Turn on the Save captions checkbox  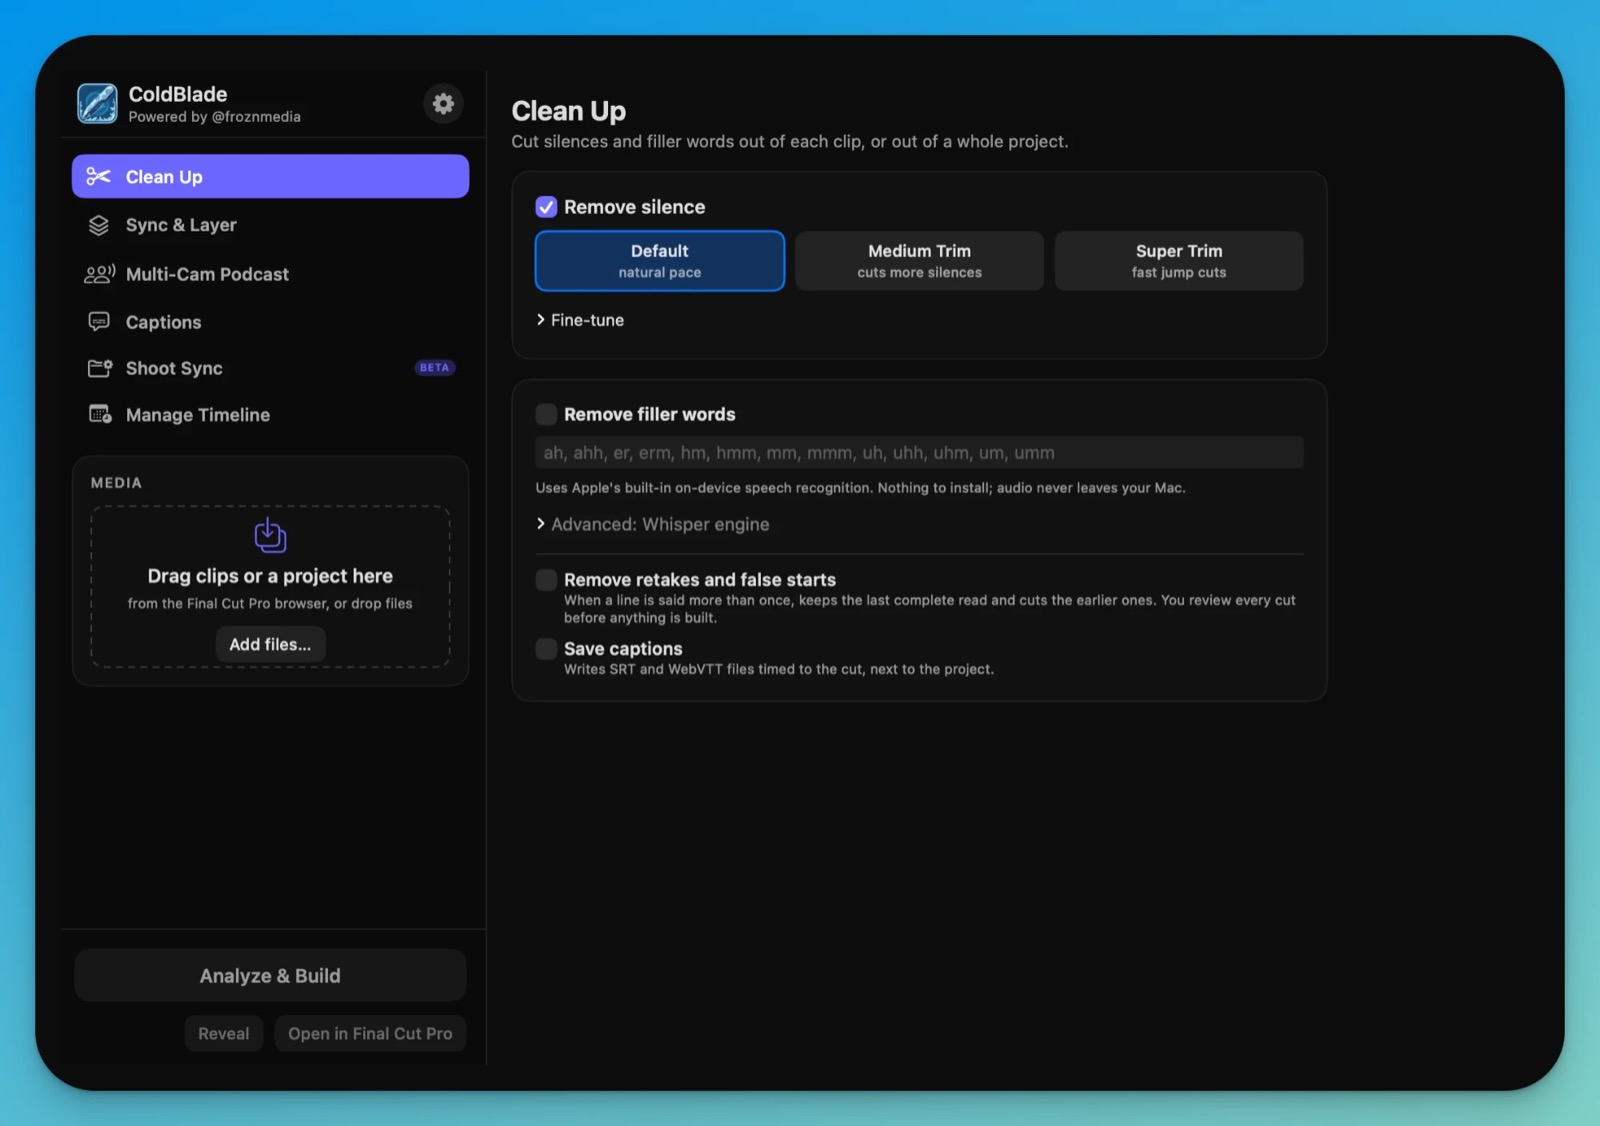(546, 649)
